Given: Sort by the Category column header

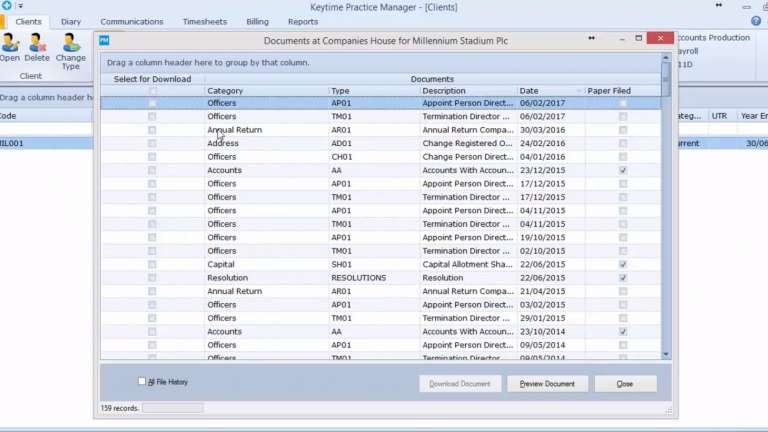Looking at the screenshot, I should tap(266, 91).
